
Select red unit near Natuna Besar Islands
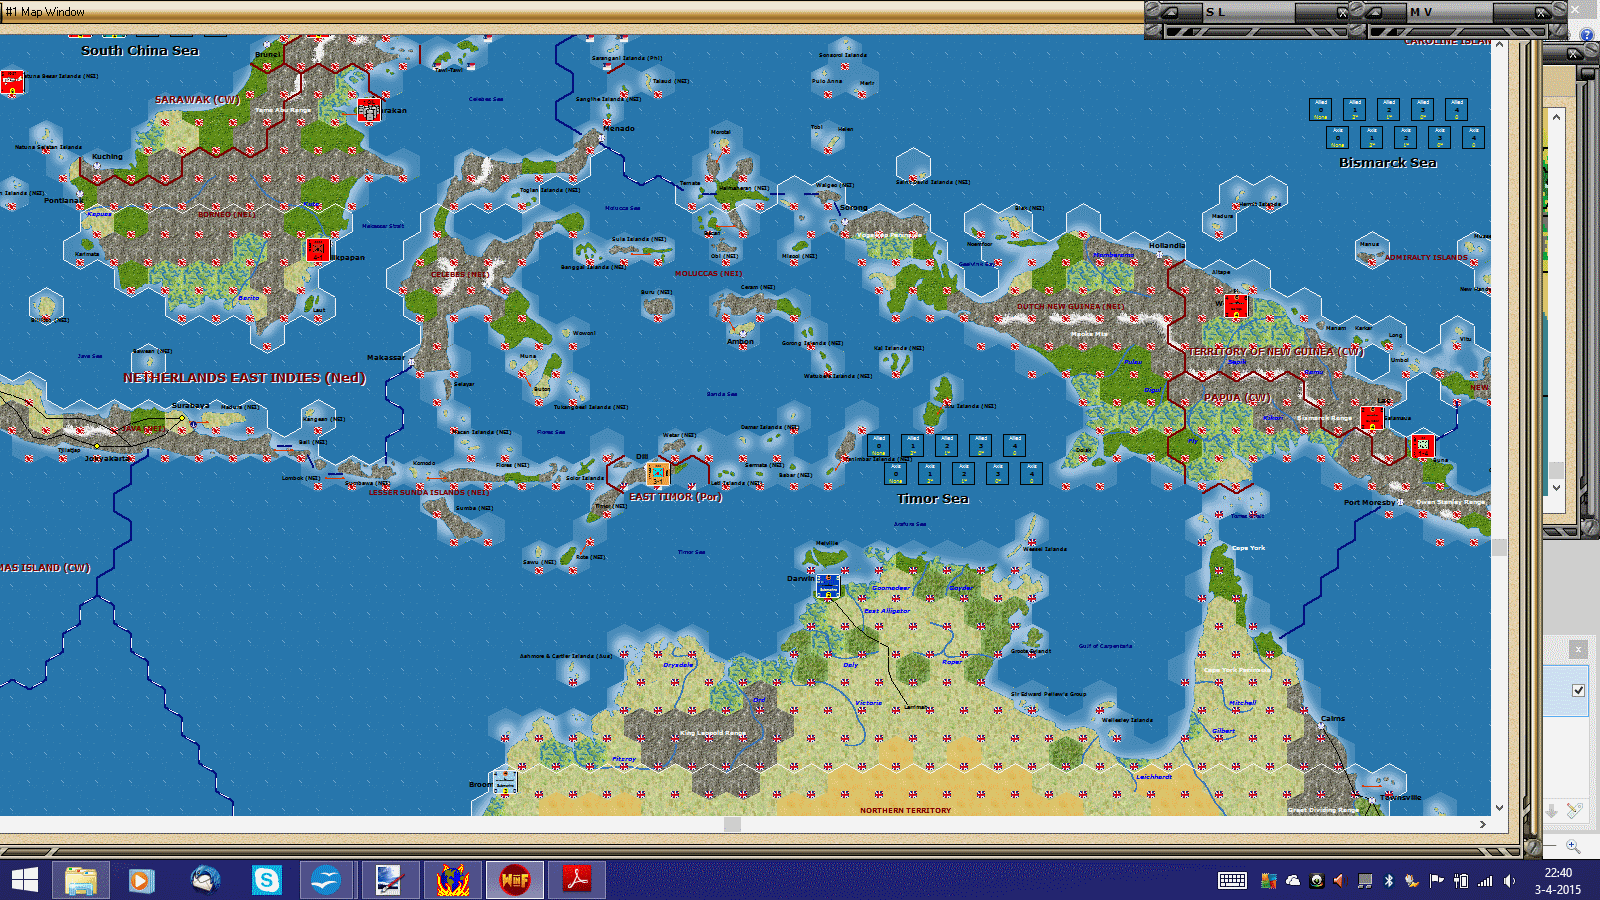[x=12, y=82]
